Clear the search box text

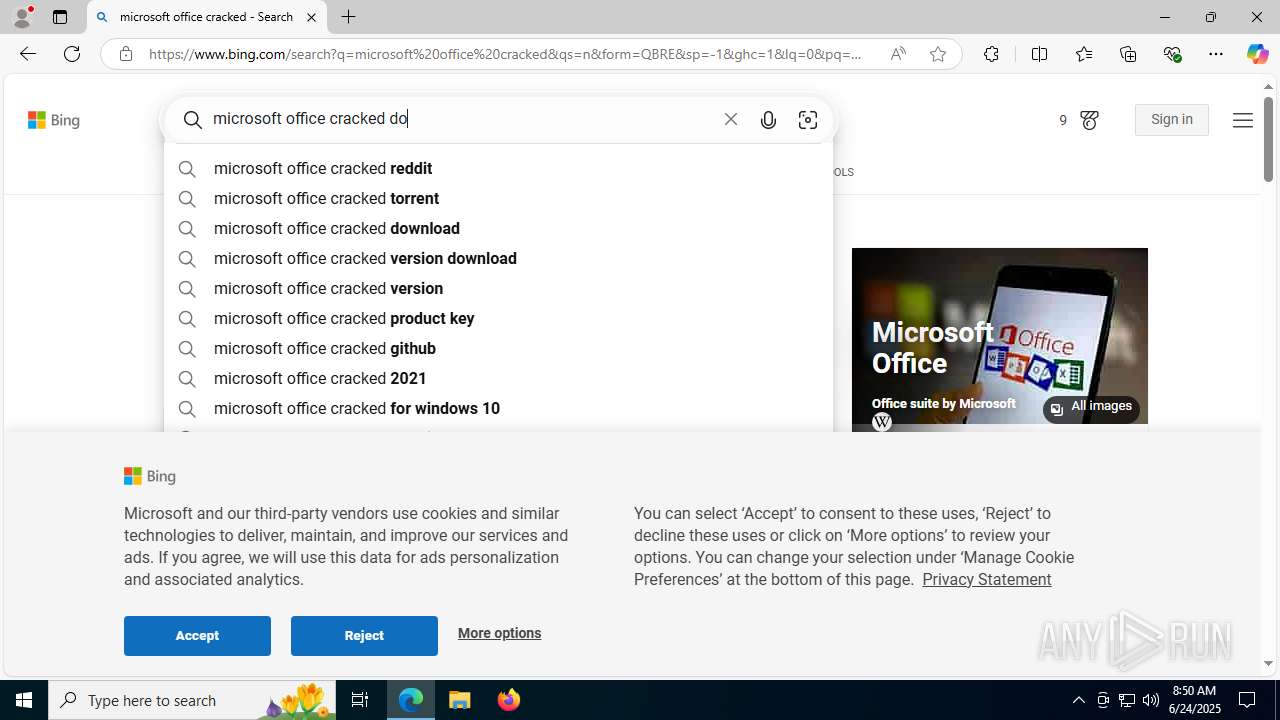(x=731, y=119)
